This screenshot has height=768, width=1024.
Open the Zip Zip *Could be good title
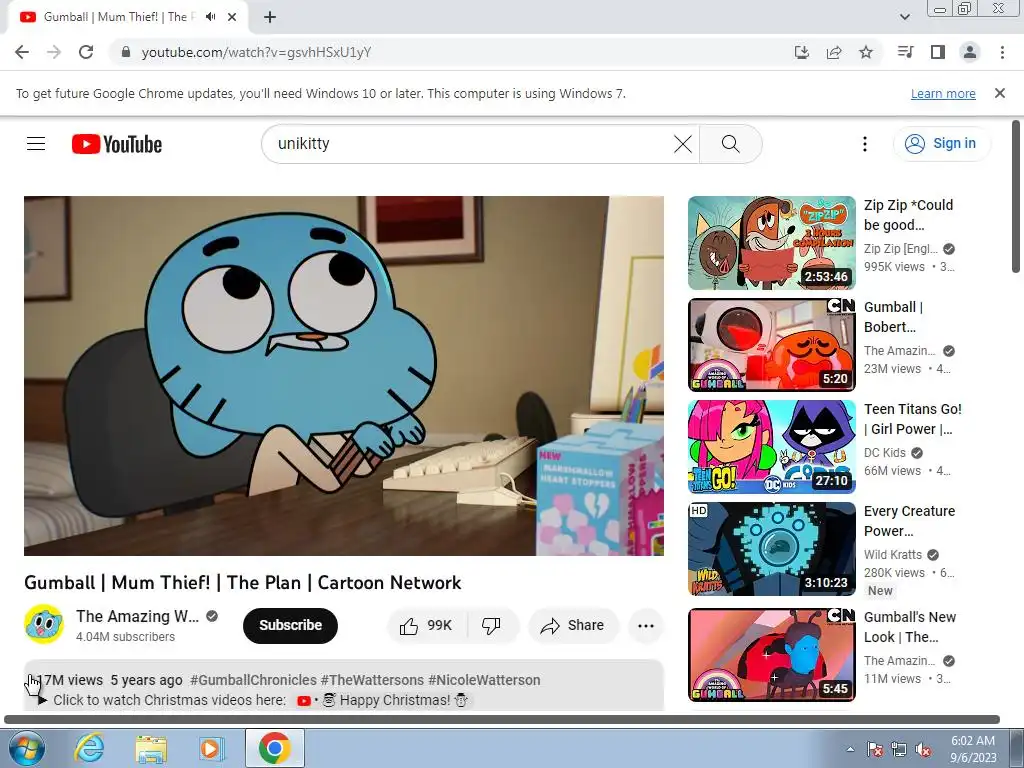coord(908,215)
